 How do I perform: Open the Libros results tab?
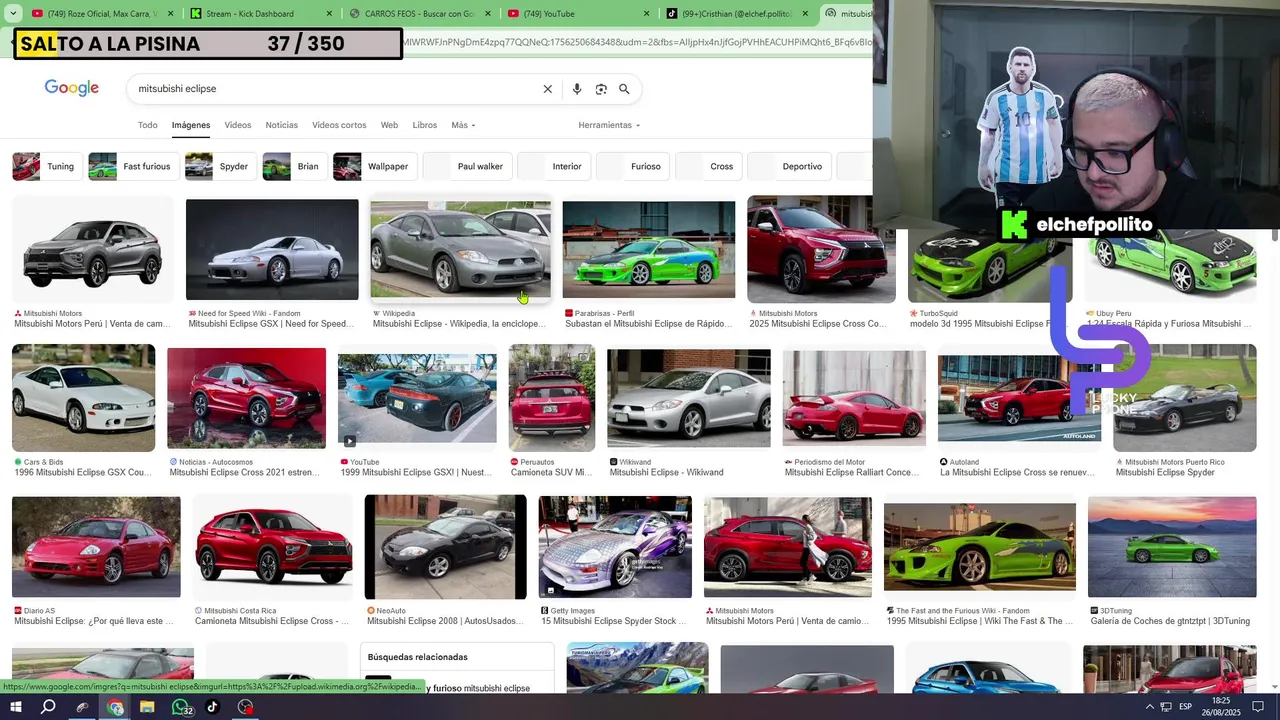[425, 125]
